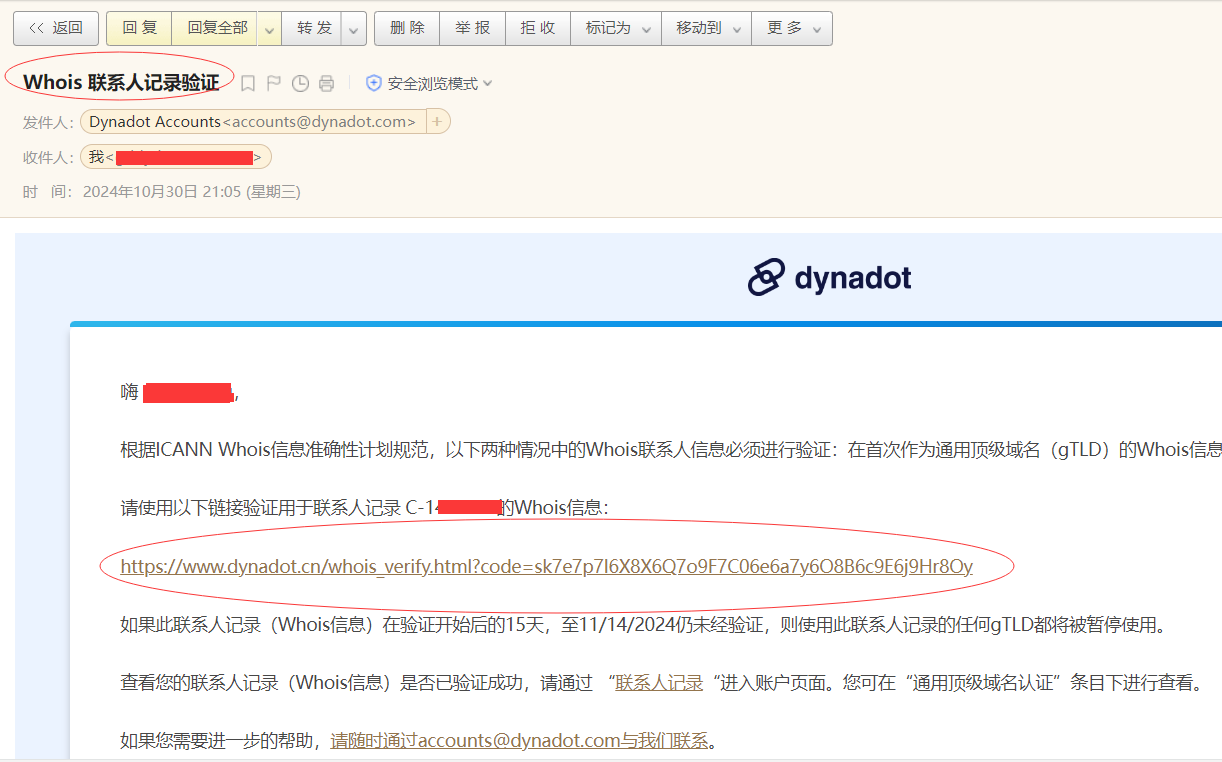The width and height of the screenshot is (1222, 762).
Task: Click 请随时通过accounts@dynadot.com与我们联系 link
Action: click(x=519, y=741)
